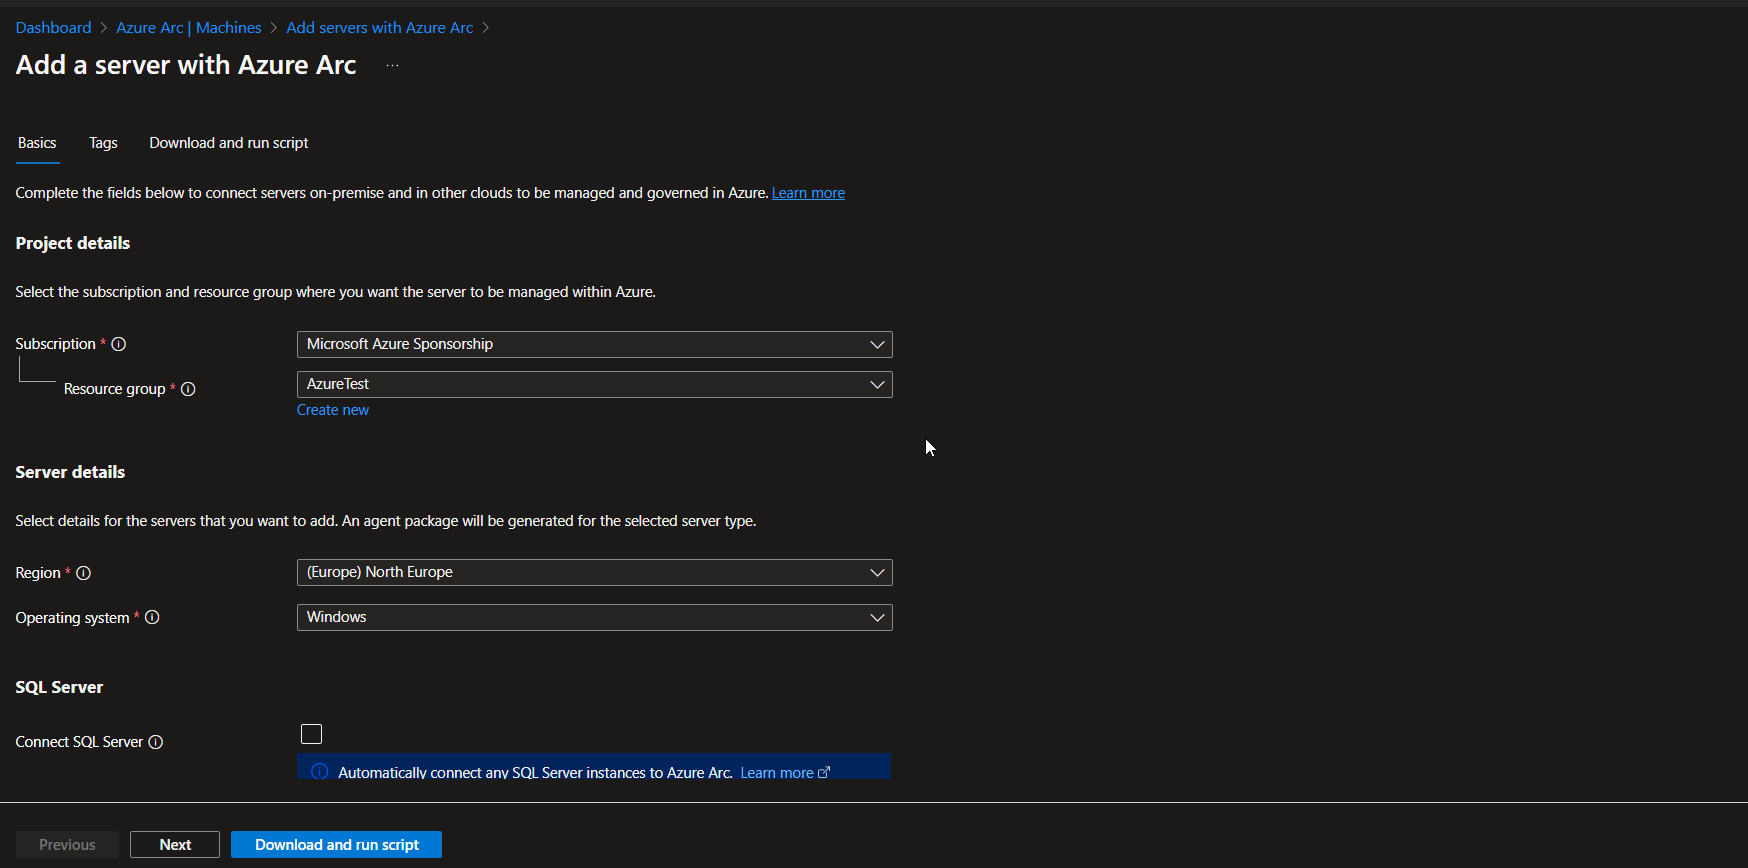Screen dimensions: 1748x868
Task: Click the Resource group info icon
Action: pyautogui.click(x=188, y=389)
